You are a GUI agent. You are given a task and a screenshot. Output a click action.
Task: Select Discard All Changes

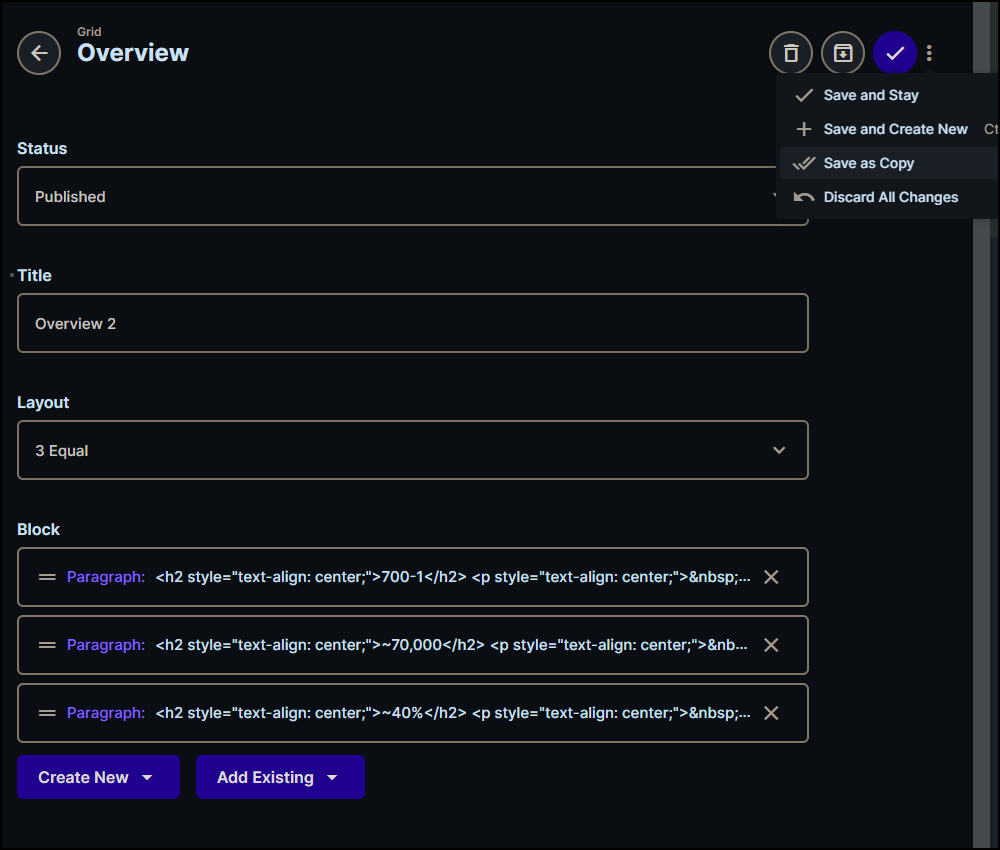(888, 197)
